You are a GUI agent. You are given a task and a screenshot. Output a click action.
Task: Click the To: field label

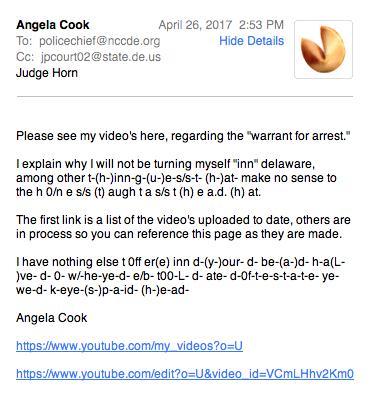coord(24,41)
